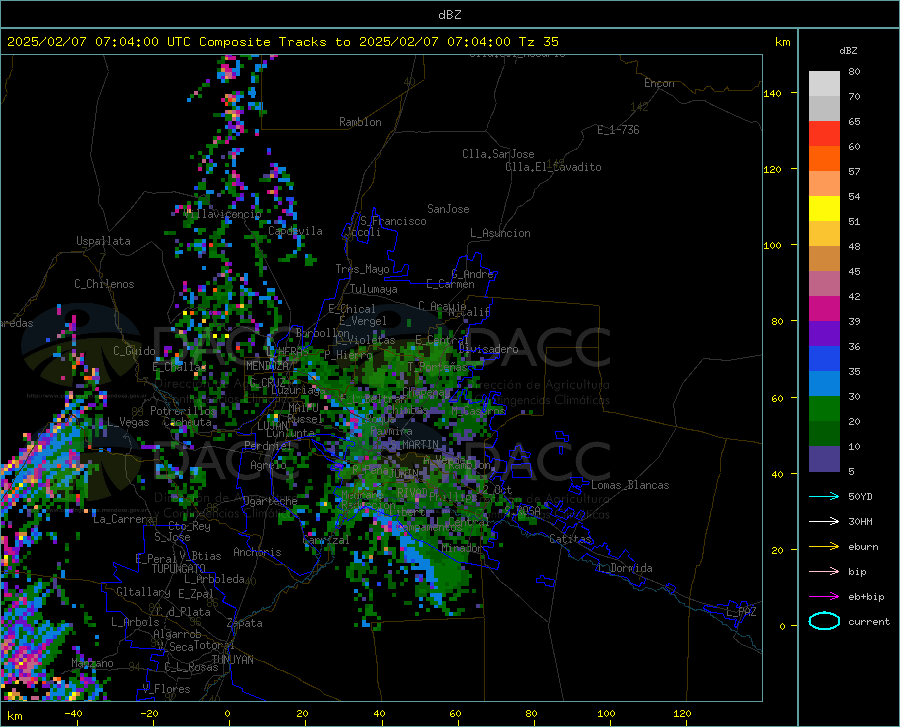The height and width of the screenshot is (727, 900).
Task: Click the 'E_1-736' map label
Action: (x=618, y=130)
